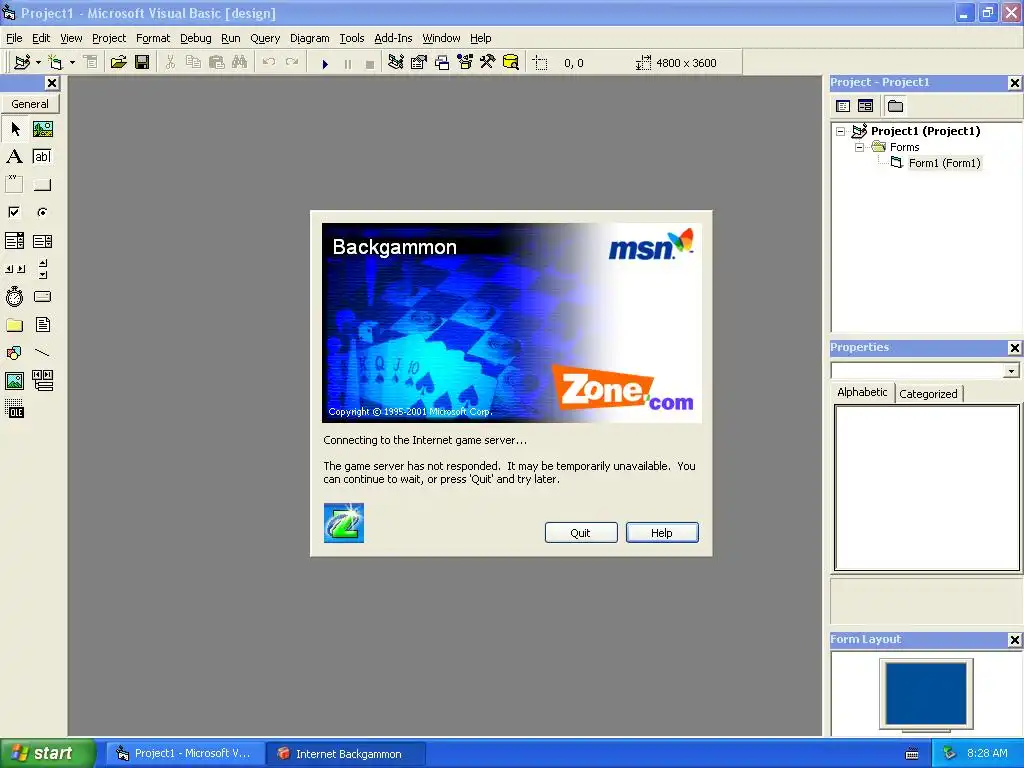Select the CheckBox control tool
Image resolution: width=1024 pixels, height=768 pixels.
(15, 212)
